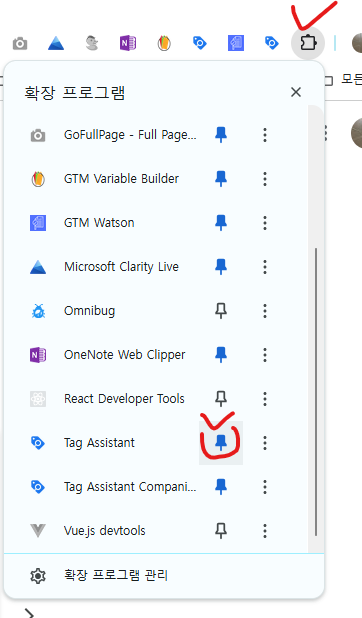This screenshot has height=618, width=362.
Task: Open GoFullPage camera icon in toolbar
Action: [x=20, y=43]
